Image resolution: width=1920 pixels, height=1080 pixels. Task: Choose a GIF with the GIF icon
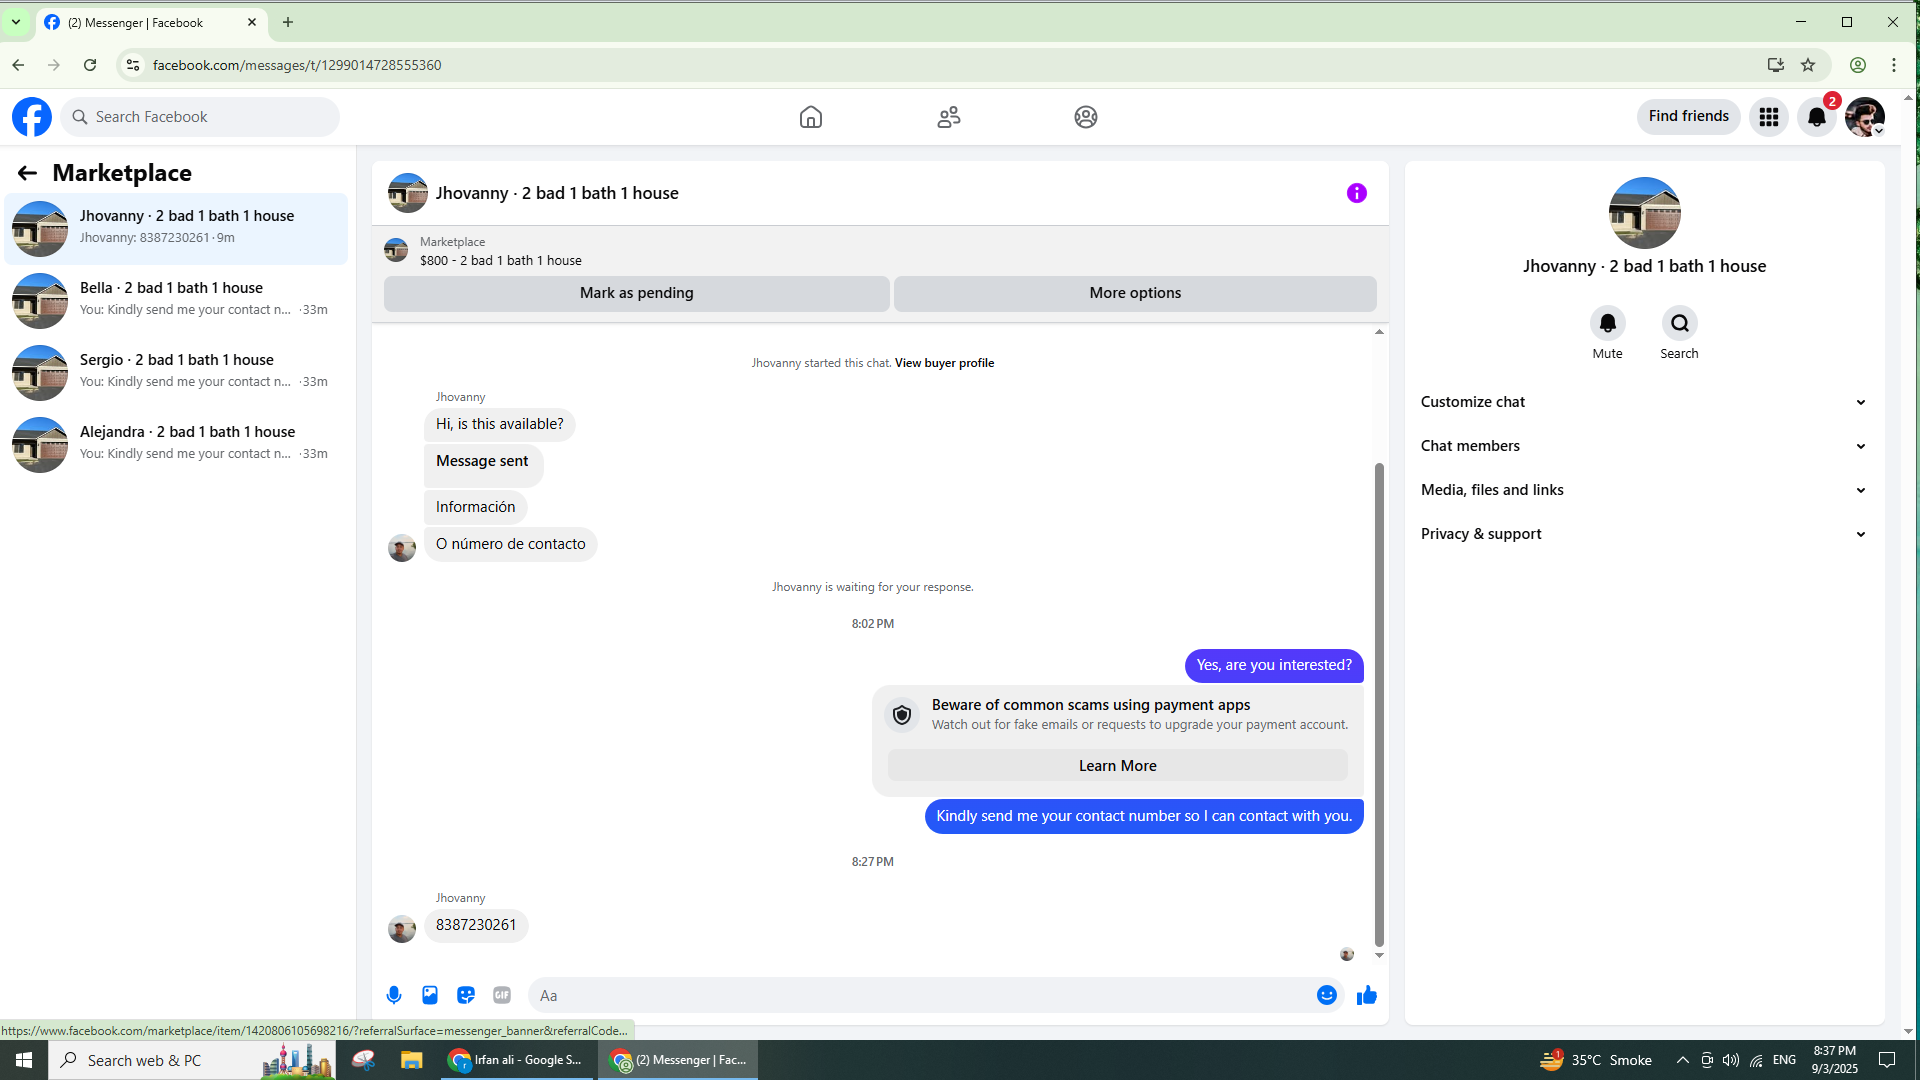click(x=502, y=995)
